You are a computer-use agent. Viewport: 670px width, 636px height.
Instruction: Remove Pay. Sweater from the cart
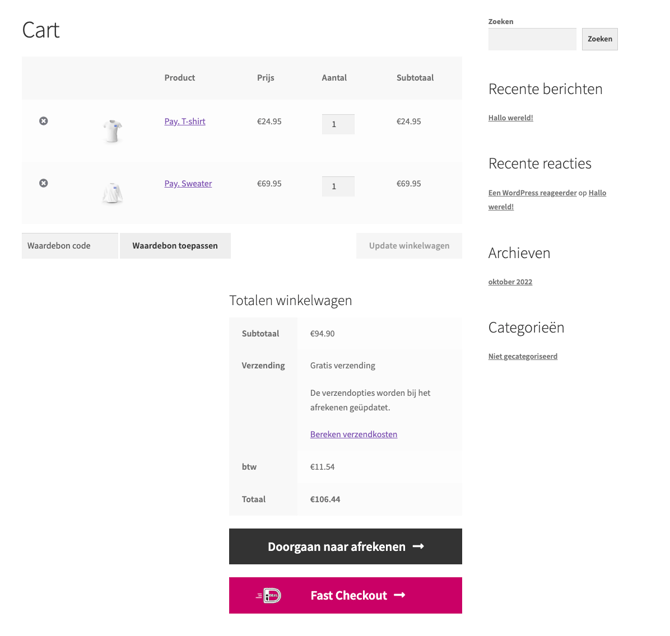[x=44, y=183]
